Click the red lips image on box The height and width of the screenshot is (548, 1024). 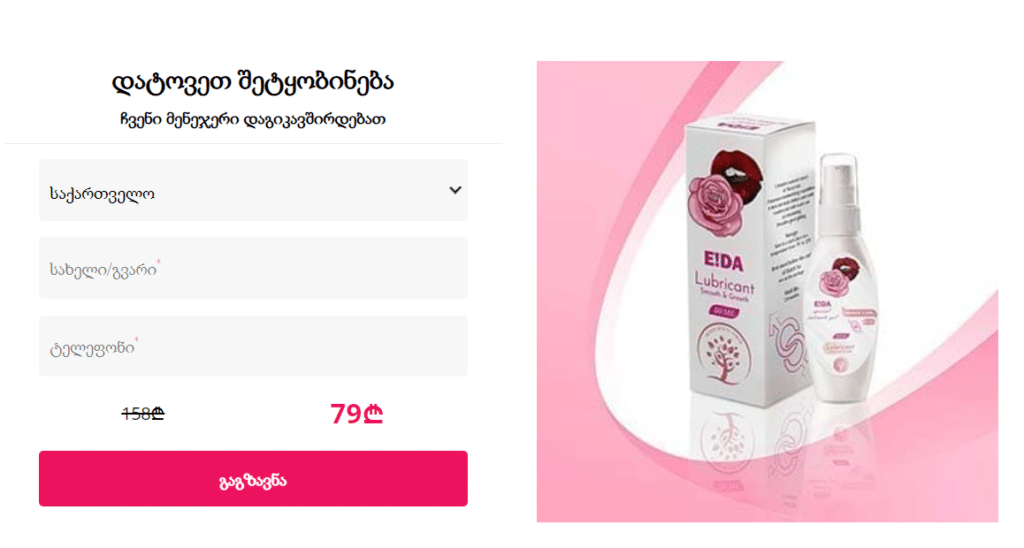pos(737,169)
